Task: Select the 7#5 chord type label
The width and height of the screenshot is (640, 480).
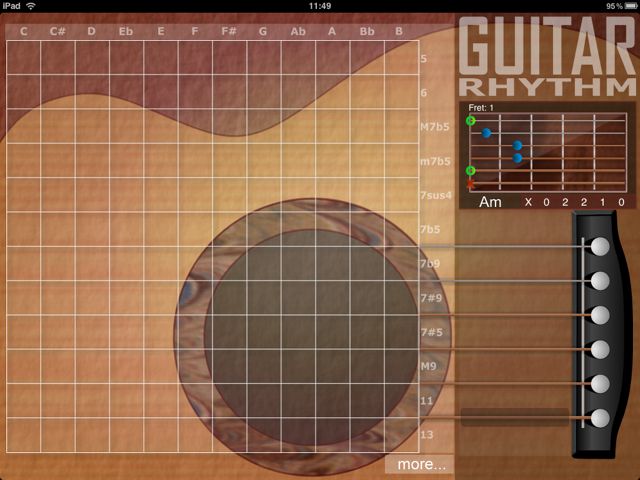Action: pos(431,332)
